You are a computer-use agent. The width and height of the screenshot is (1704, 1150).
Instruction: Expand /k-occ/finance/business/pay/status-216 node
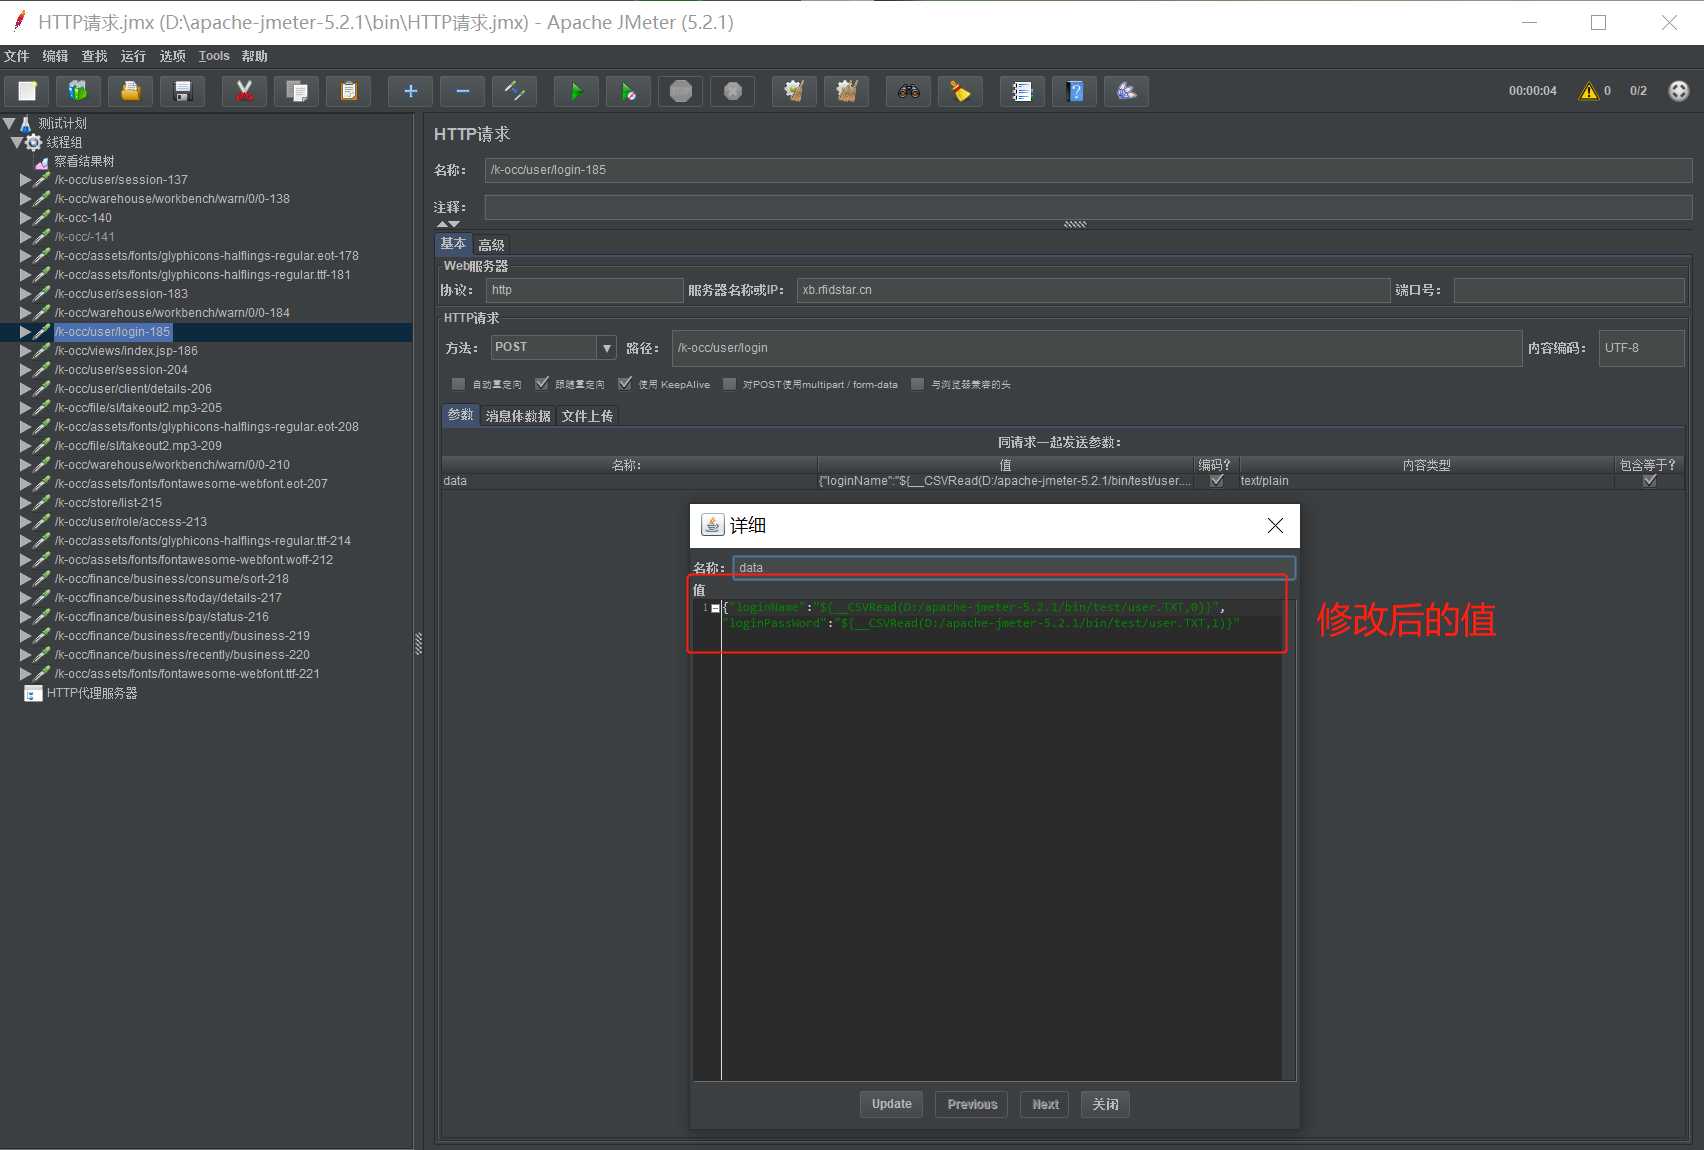point(25,617)
